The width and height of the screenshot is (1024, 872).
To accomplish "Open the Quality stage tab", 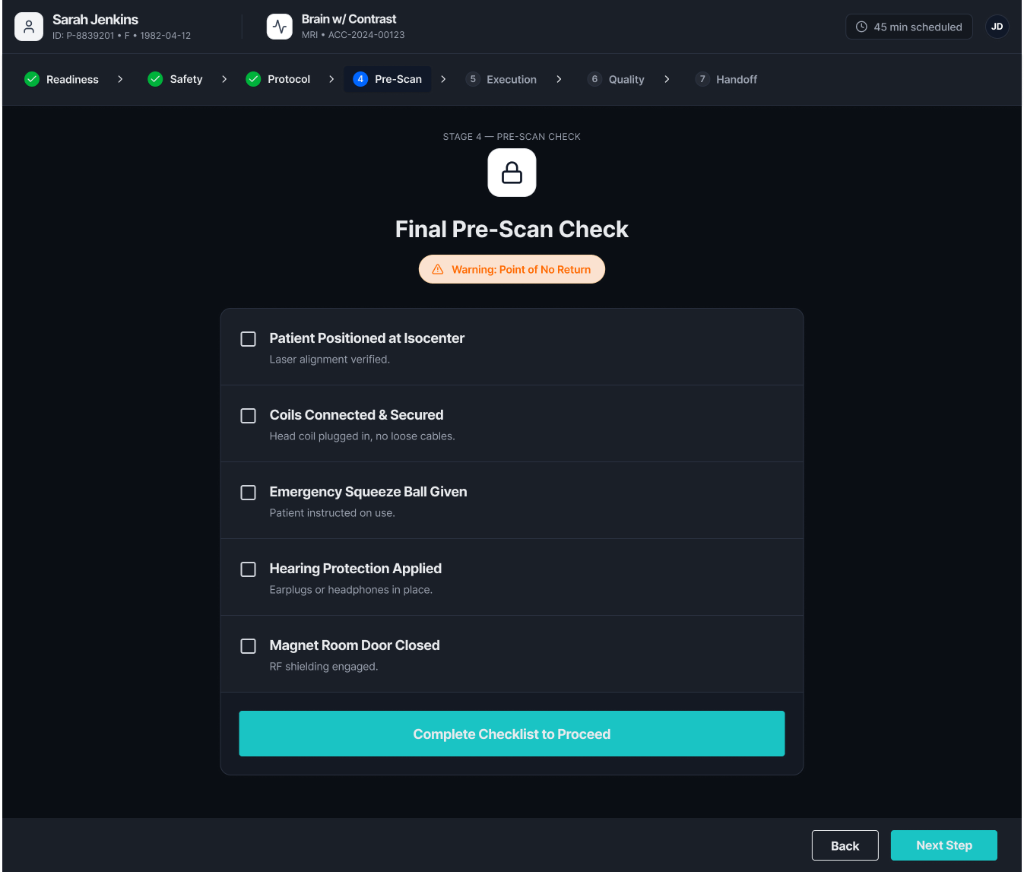I will [616, 79].
